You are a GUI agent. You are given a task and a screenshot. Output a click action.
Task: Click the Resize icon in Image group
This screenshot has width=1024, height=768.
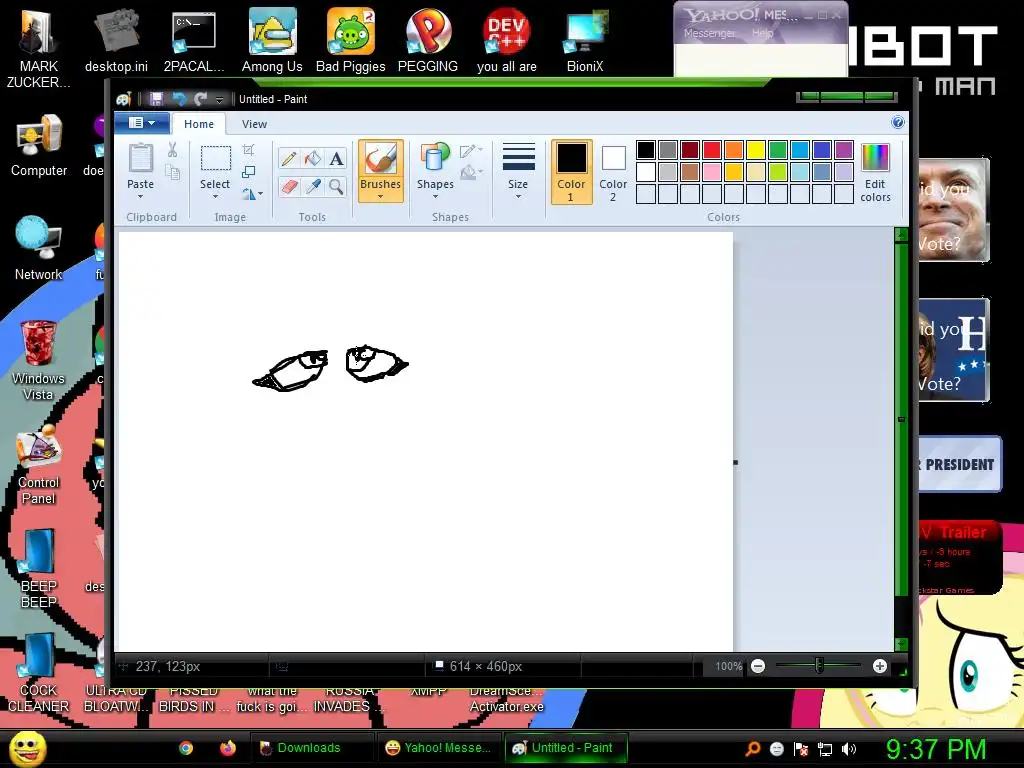(248, 172)
